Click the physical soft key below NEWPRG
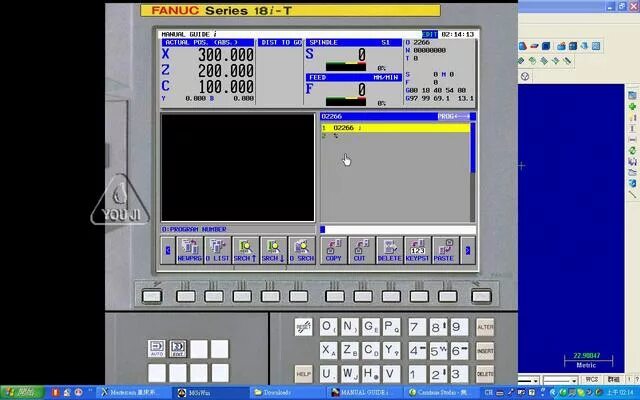Screen dimensions: 640x400 click(186, 296)
